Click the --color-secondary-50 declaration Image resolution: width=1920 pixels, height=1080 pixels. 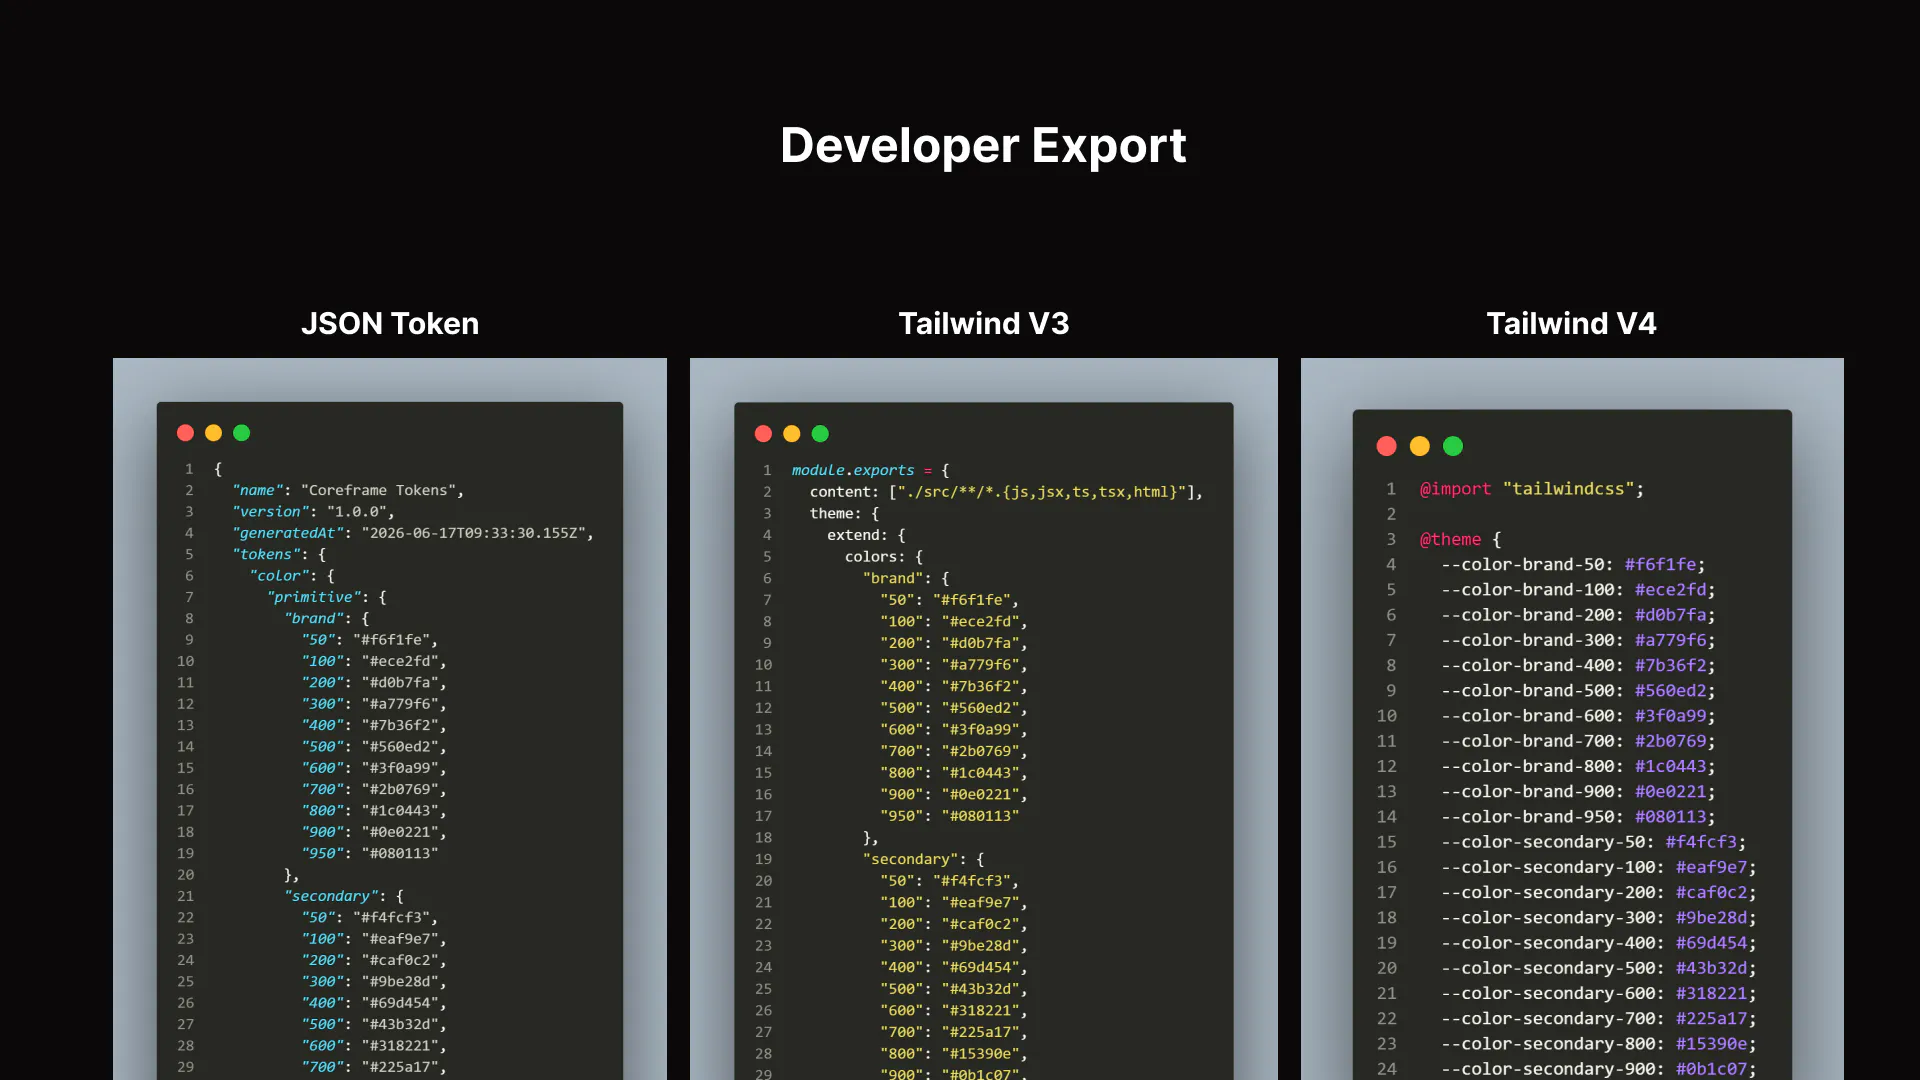pyautogui.click(x=1594, y=842)
